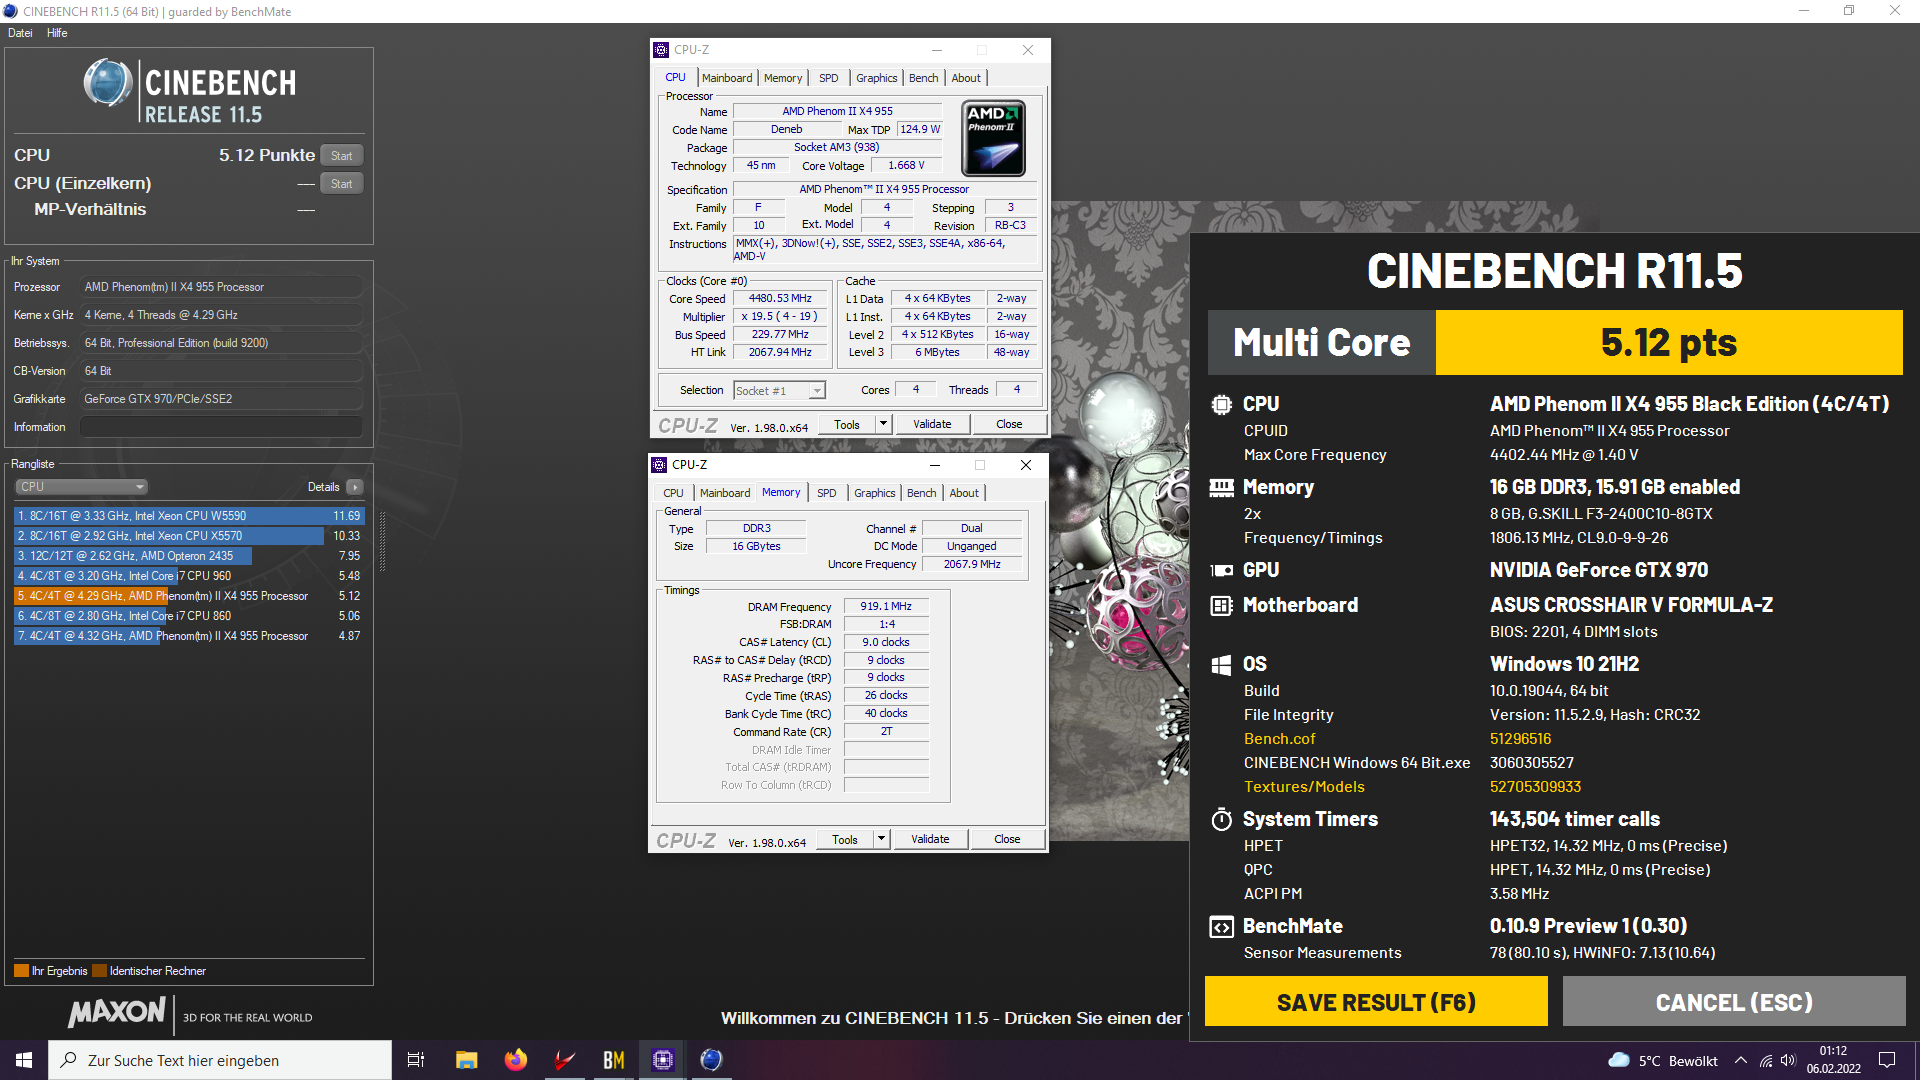Click the CPU section icon in BenchMate panel
Screen dimensions: 1920x1080
[1221, 404]
